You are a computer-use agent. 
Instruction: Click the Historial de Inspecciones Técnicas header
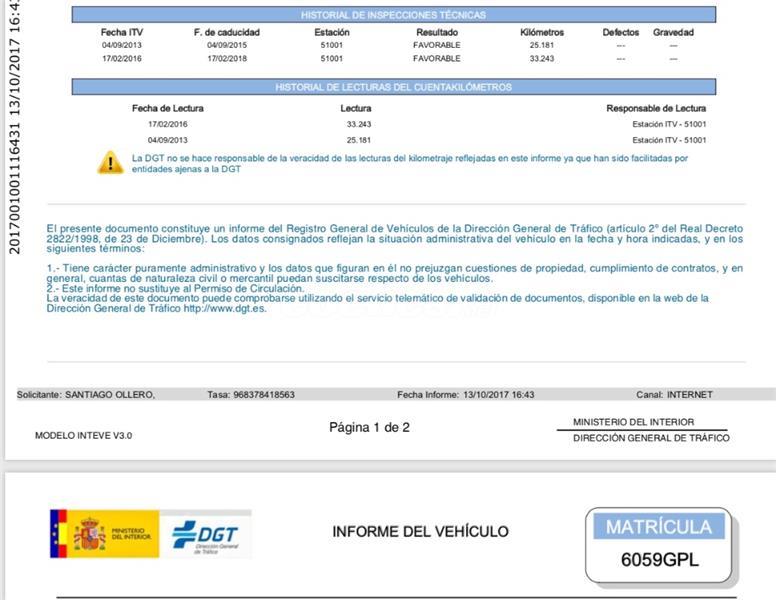393,15
